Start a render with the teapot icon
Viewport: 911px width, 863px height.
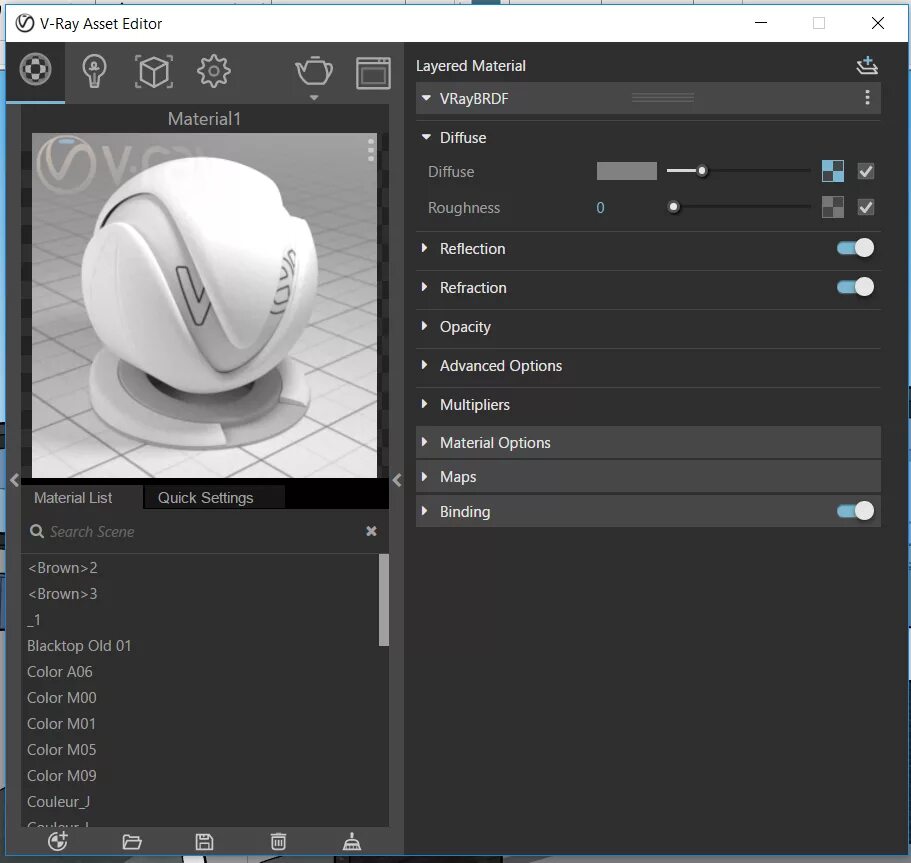pyautogui.click(x=313, y=70)
